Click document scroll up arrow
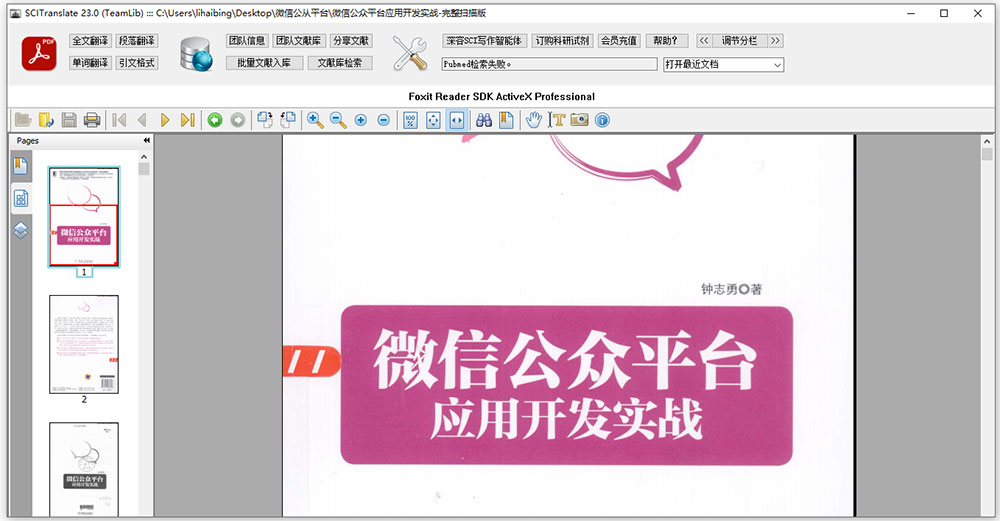The image size is (1000, 521). tap(987, 142)
